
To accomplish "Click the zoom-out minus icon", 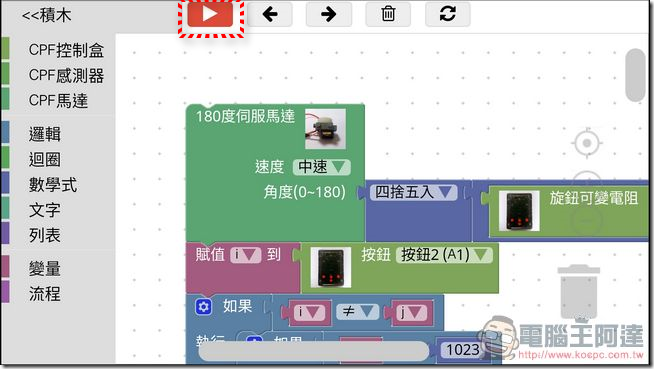I will point(586,221).
